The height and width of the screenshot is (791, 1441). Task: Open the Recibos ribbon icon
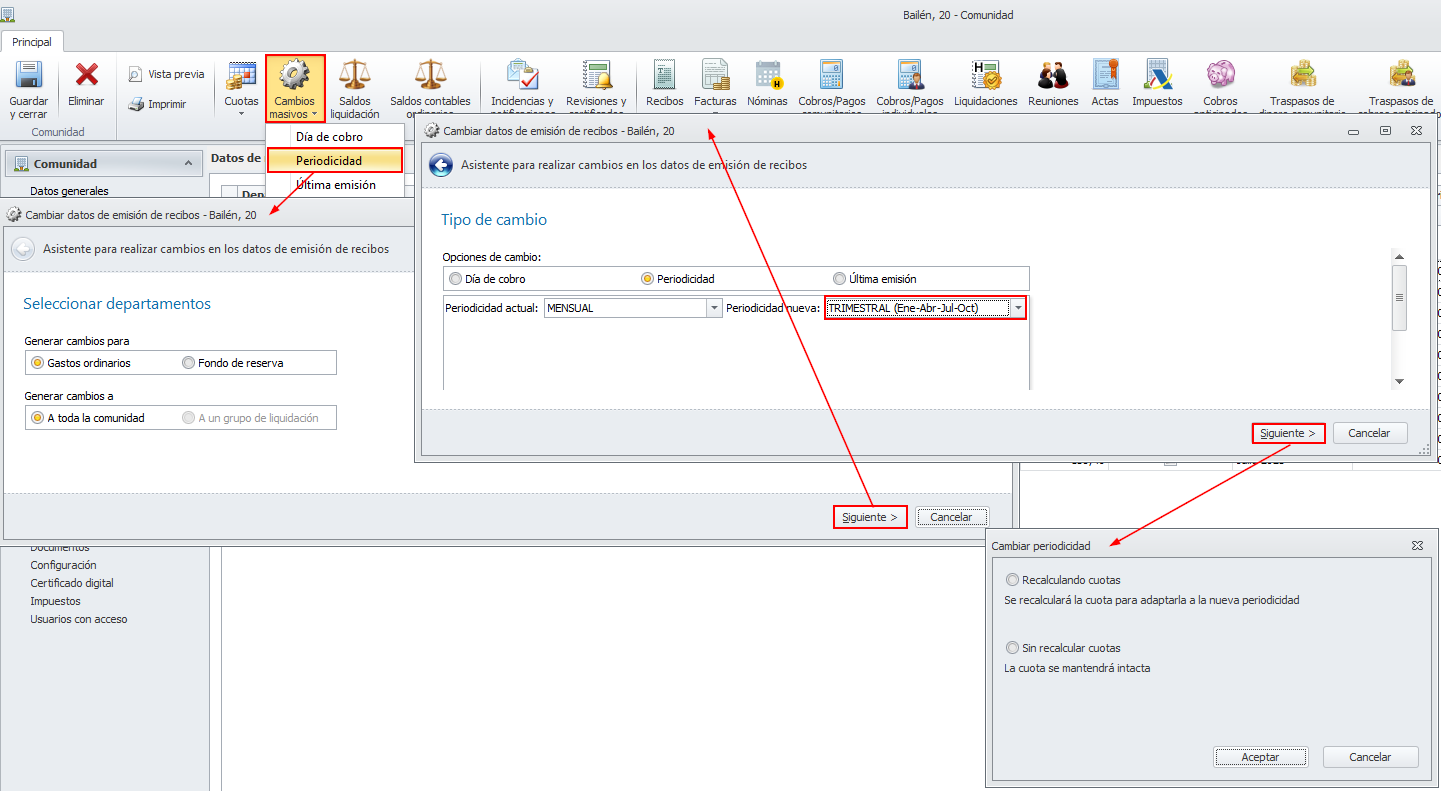coord(664,76)
